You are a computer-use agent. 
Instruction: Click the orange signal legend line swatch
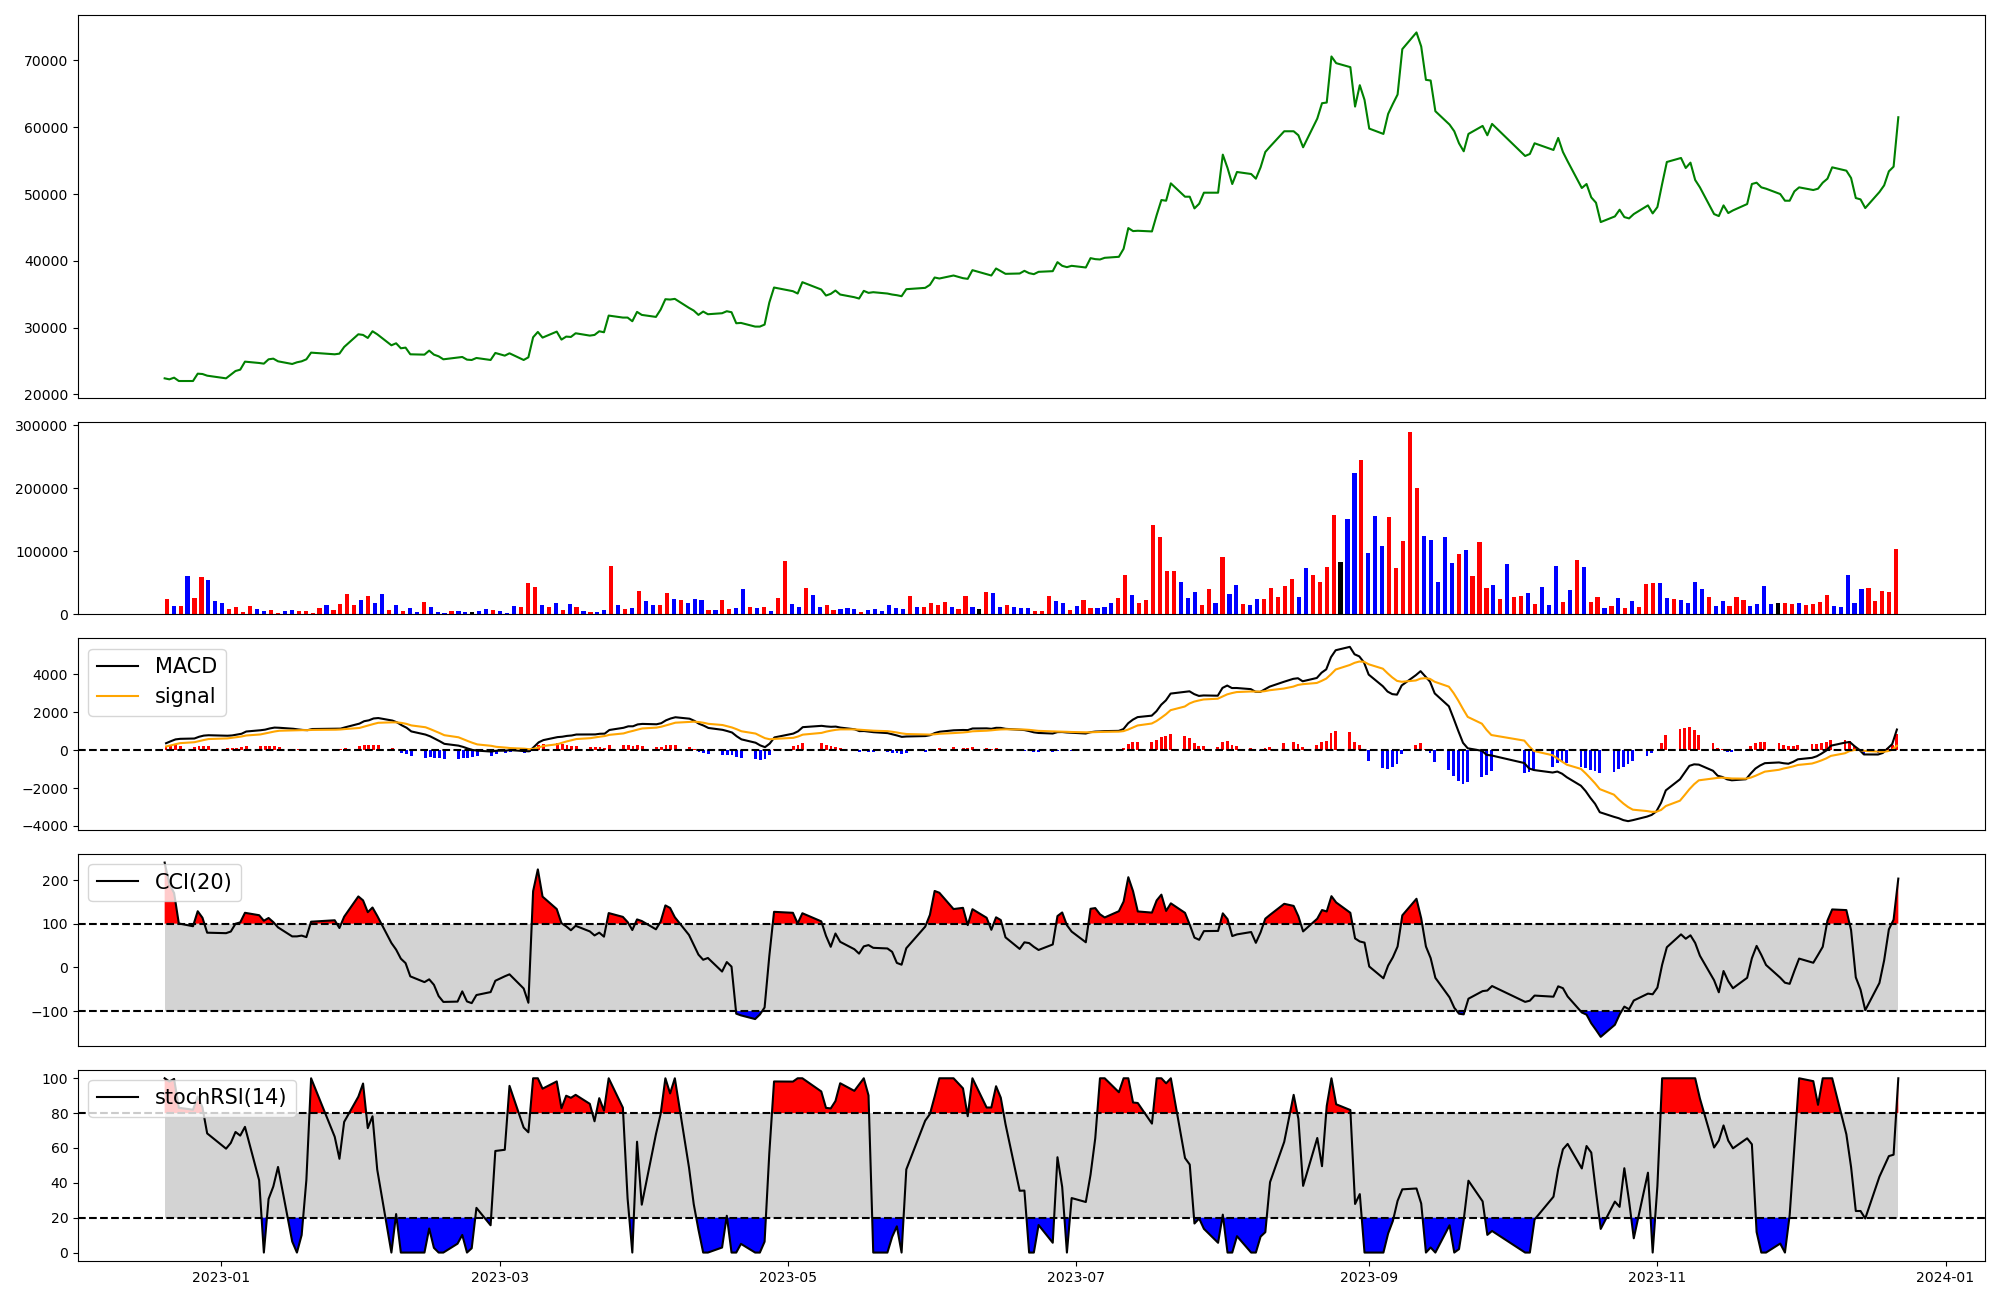click(x=119, y=696)
